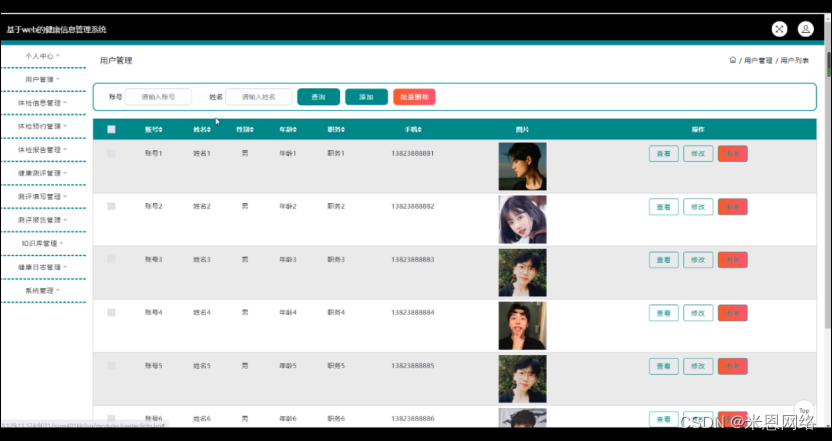832x441 pixels.
Task: Edit 账号1 with 修改 button
Action: 698,154
